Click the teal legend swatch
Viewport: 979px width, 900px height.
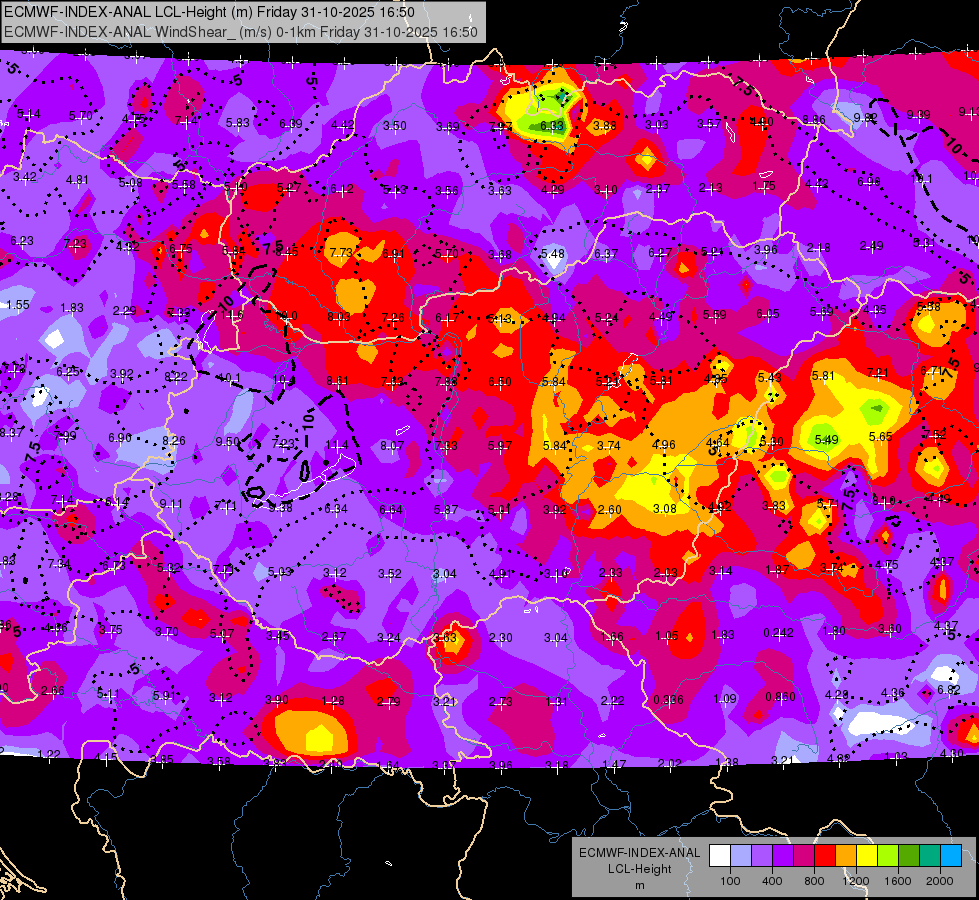click(x=930, y=856)
